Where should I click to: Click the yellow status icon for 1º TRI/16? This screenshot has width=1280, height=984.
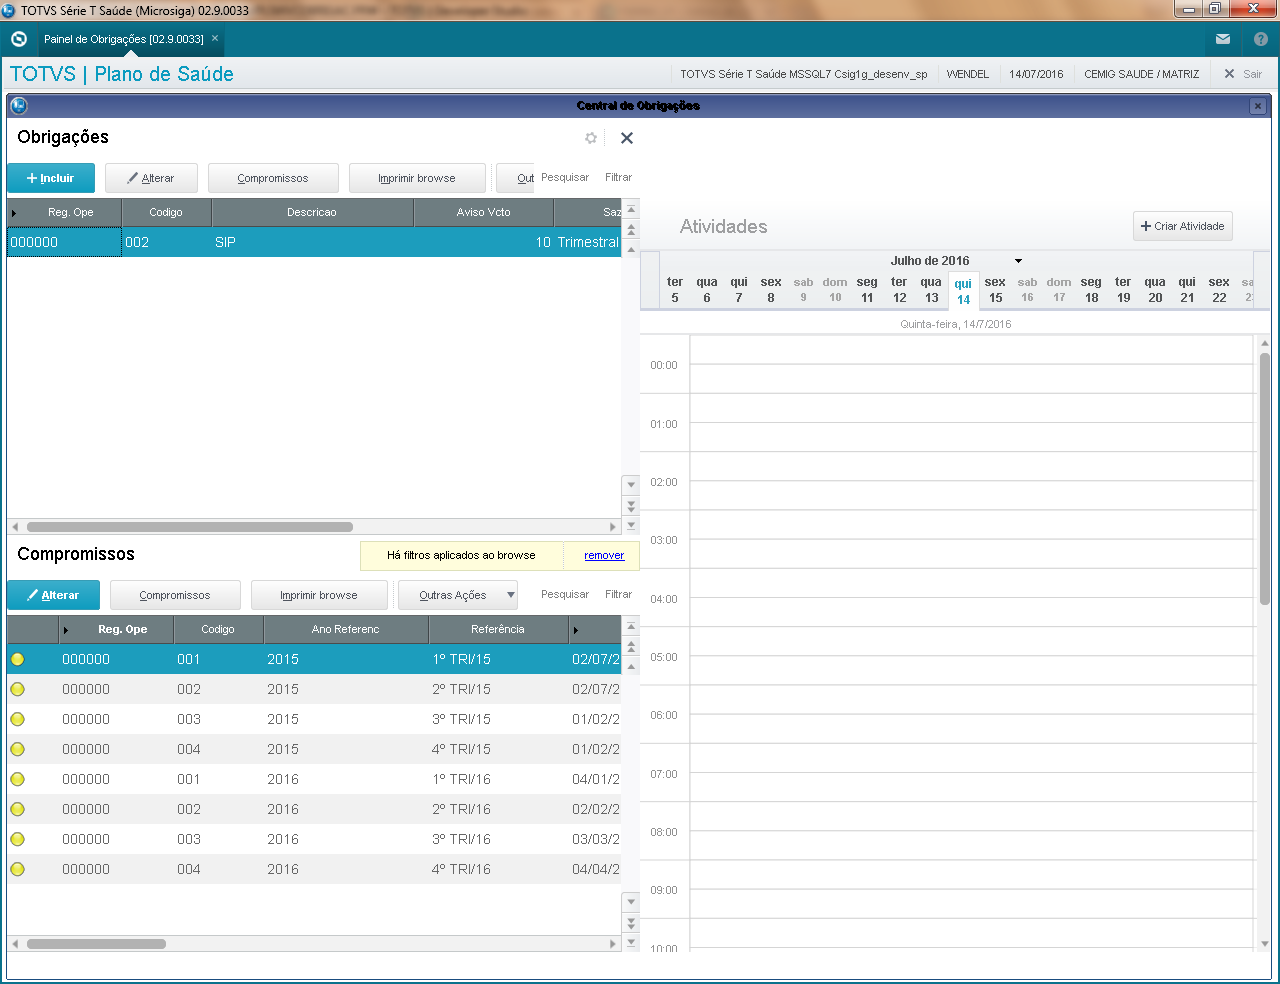pos(17,779)
